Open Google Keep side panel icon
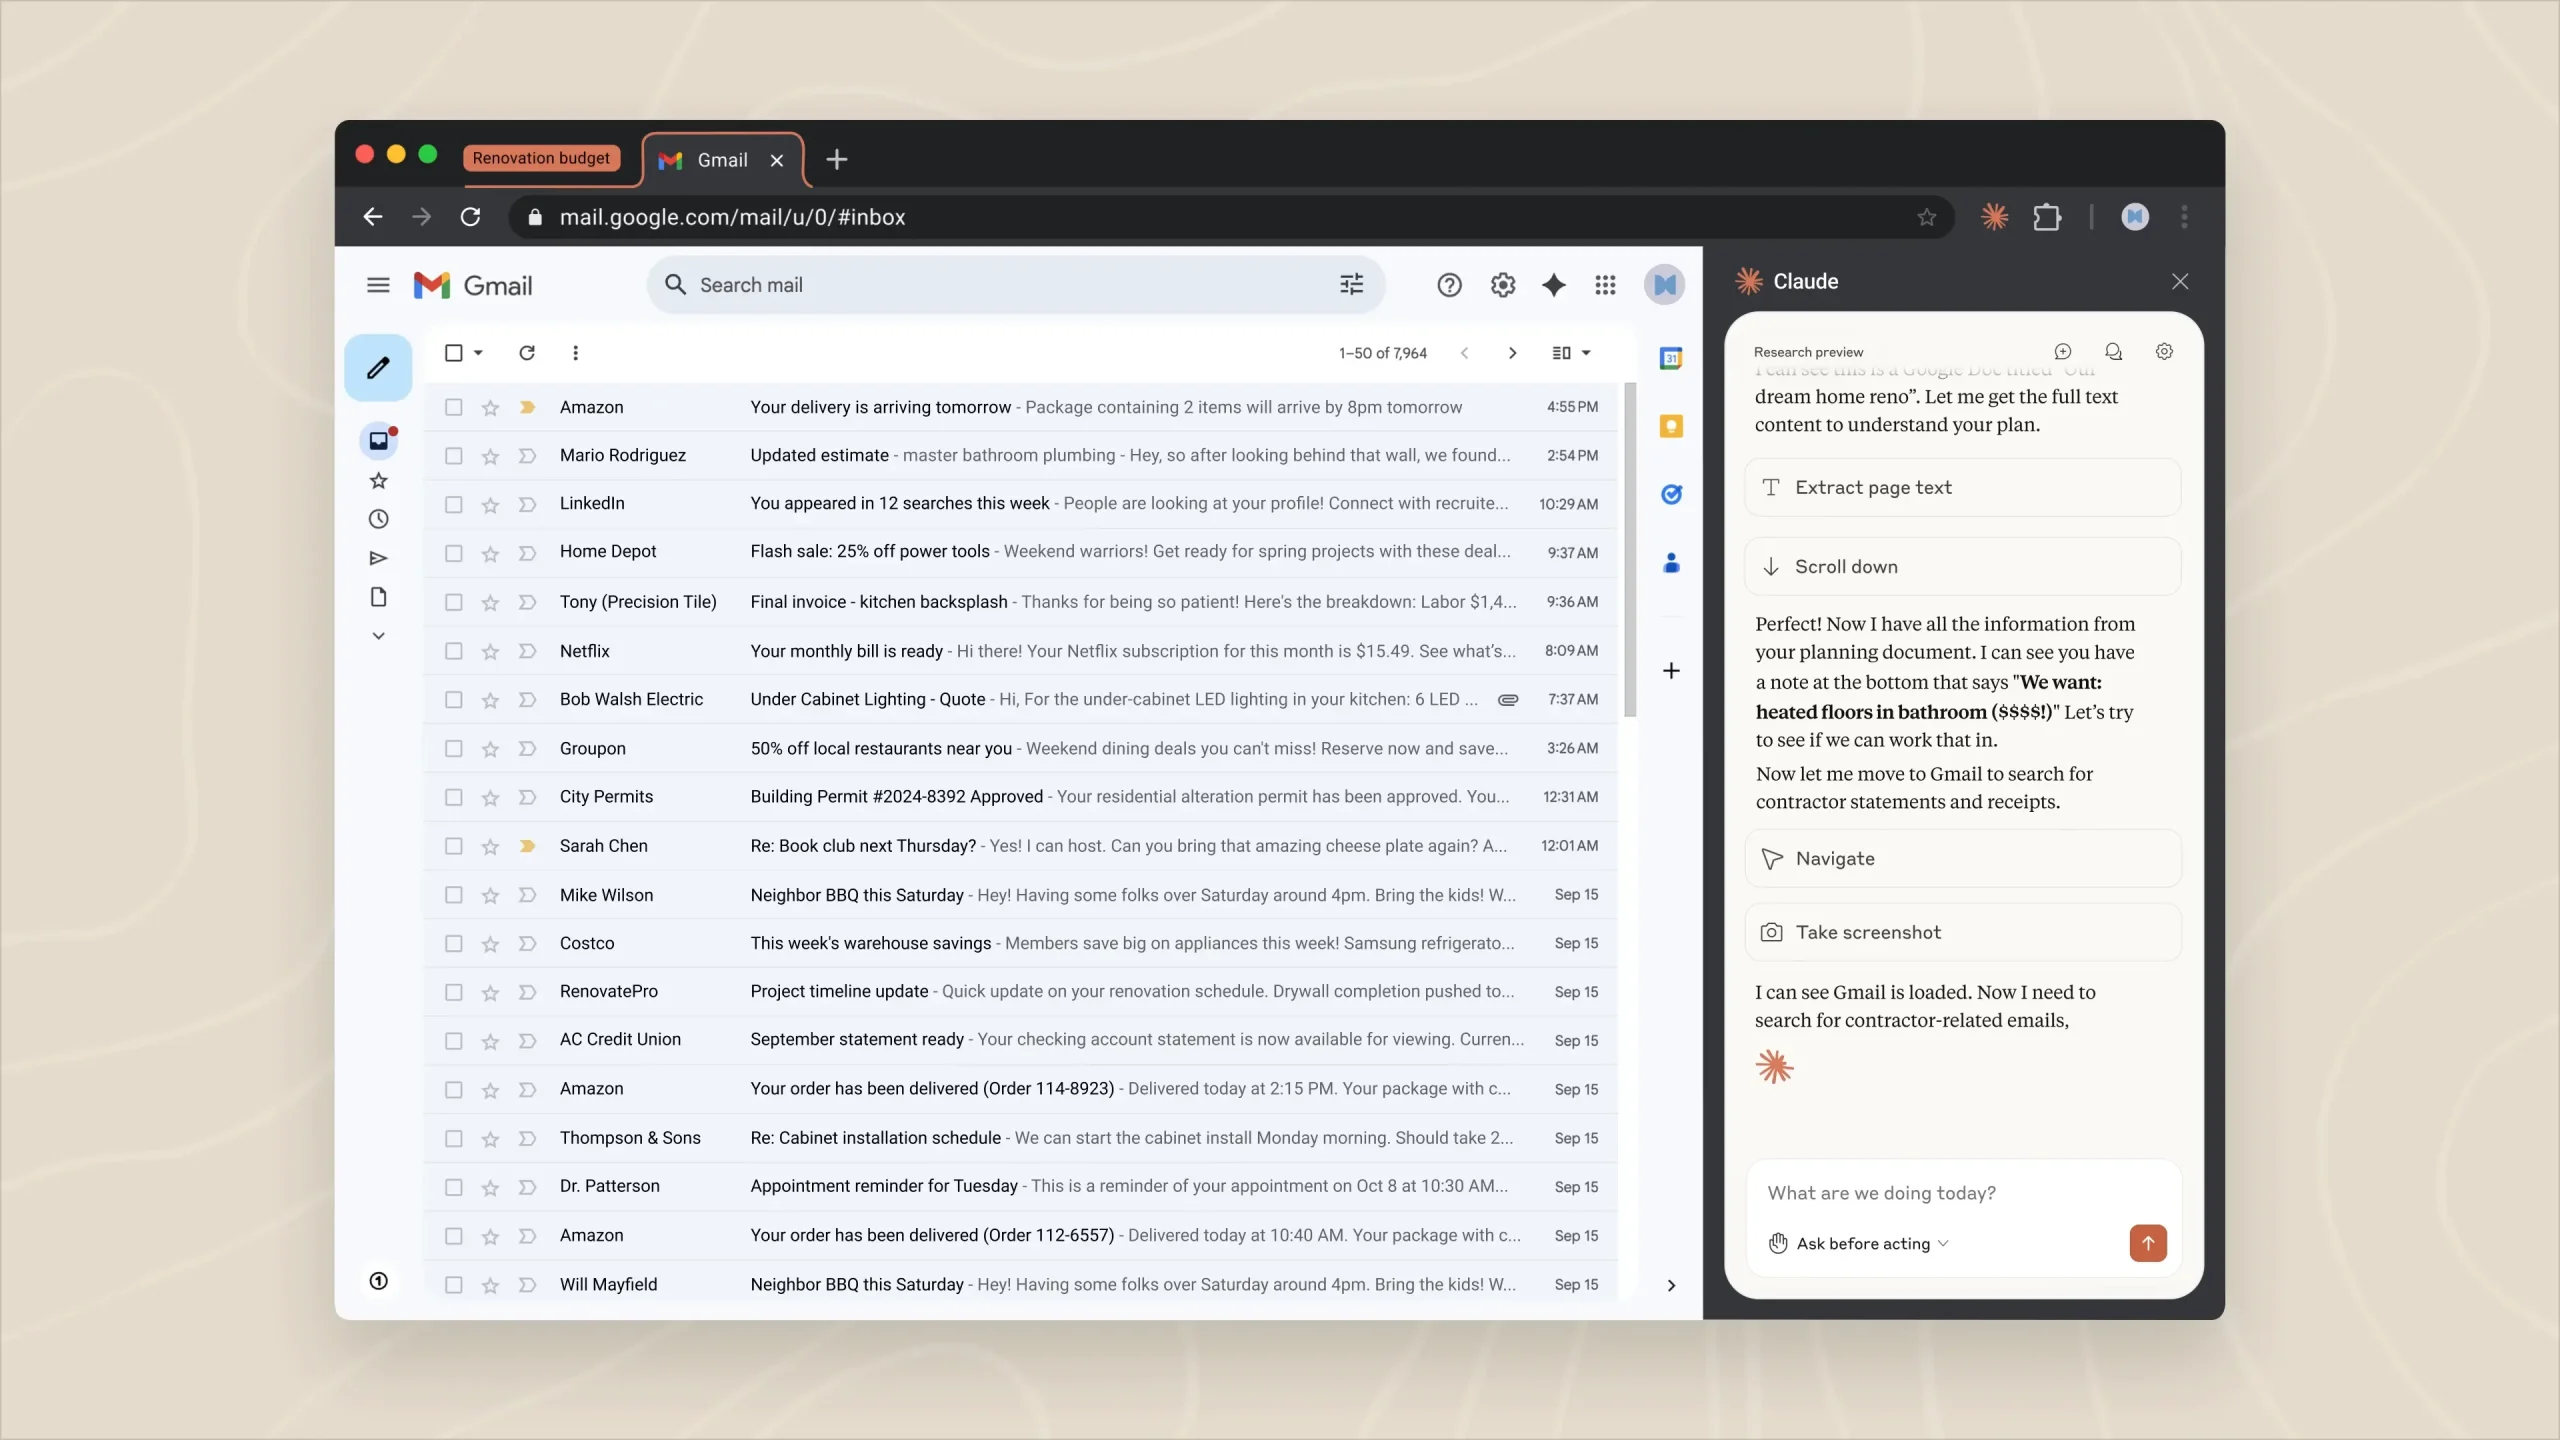2560x1440 pixels. click(x=1670, y=427)
